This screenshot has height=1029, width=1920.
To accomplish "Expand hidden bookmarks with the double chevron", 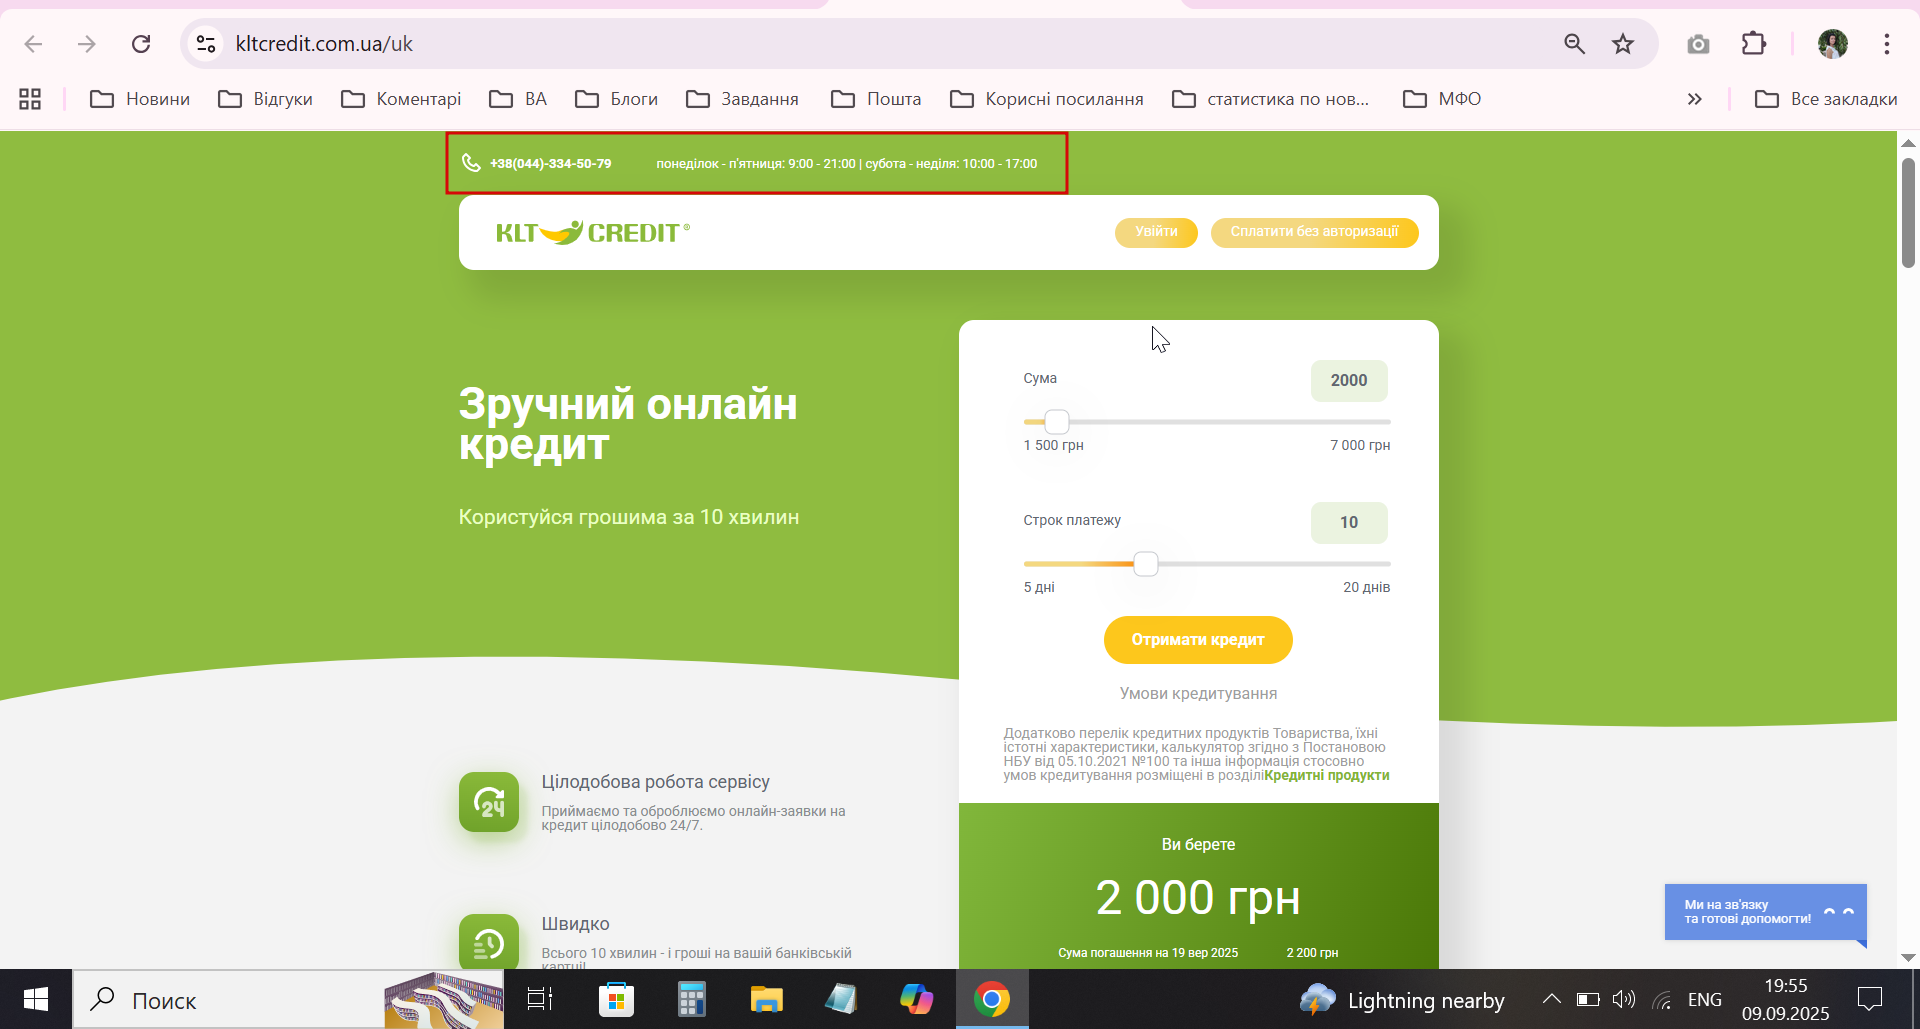I will point(1694,99).
